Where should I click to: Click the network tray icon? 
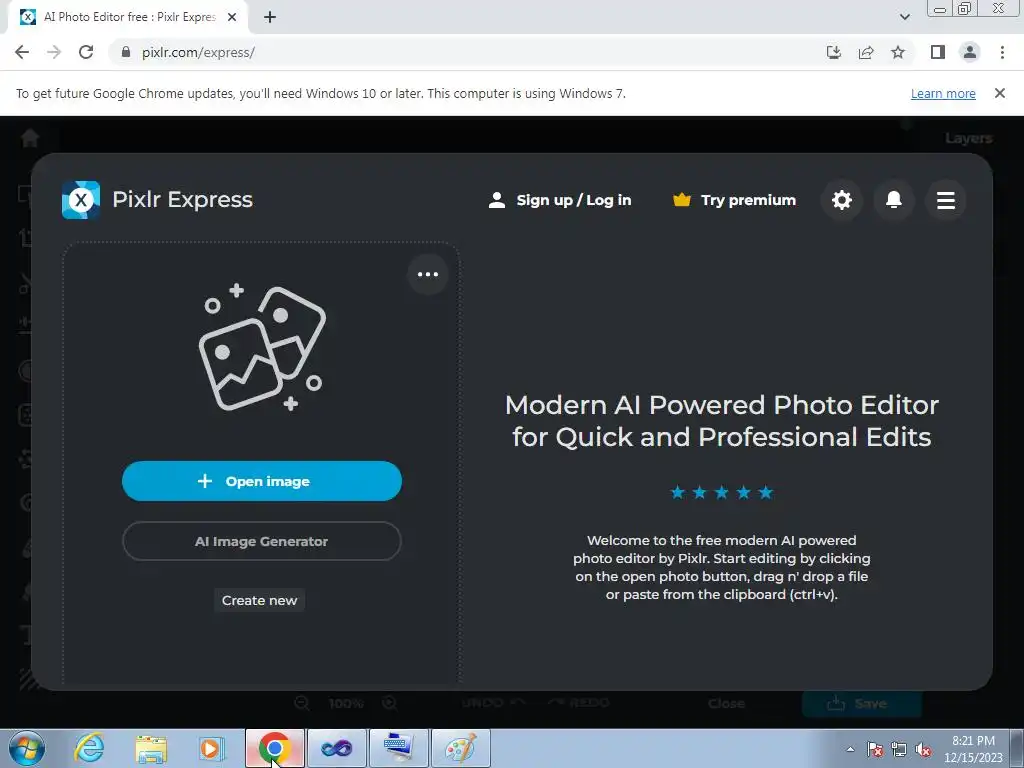tap(899, 749)
